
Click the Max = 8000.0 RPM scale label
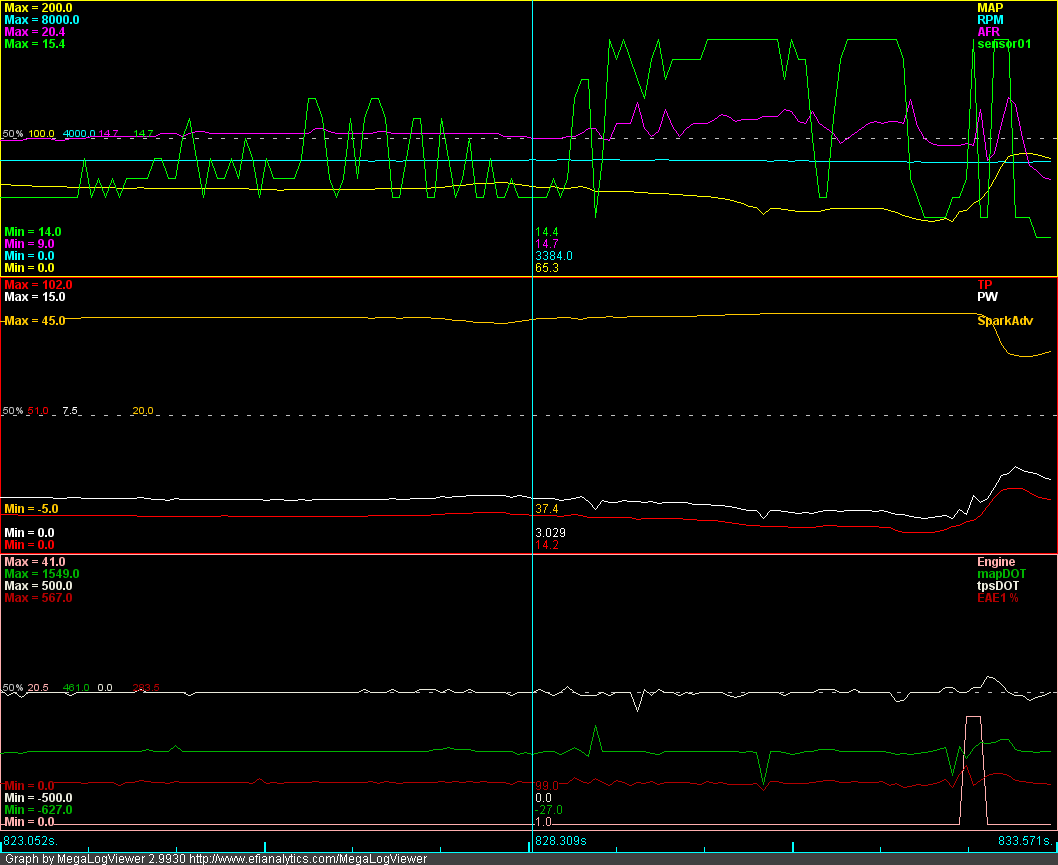42,20
